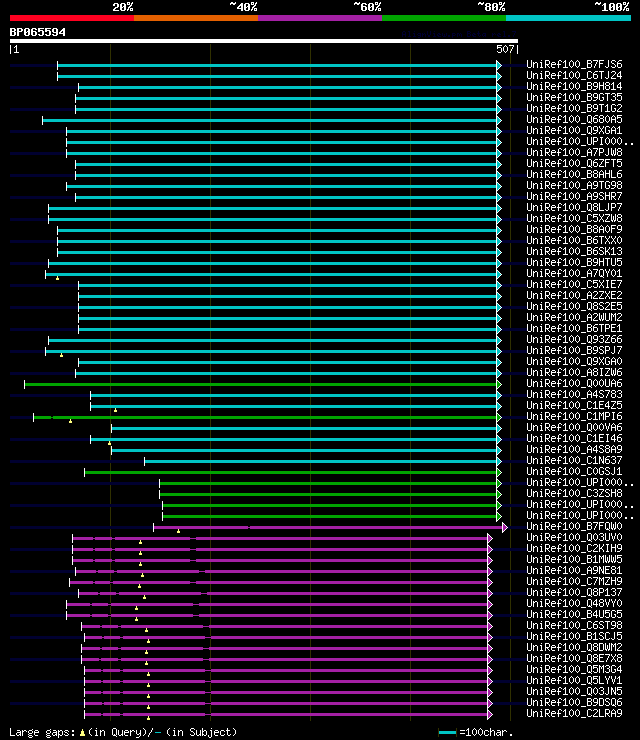Click the red 20% identity color bar
640x740 pixels.
tap(72, 18)
